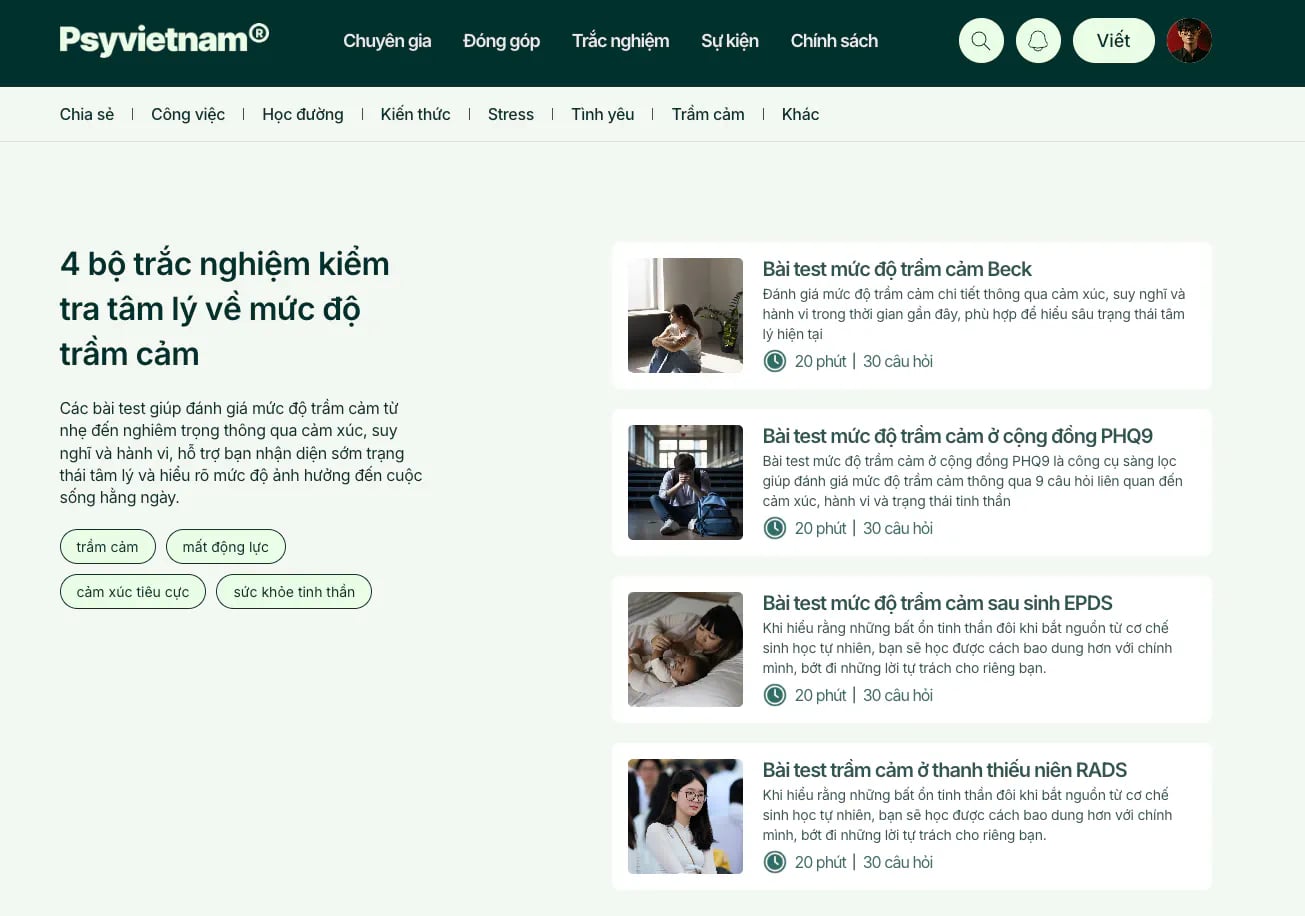Click the profile avatar picture
The width and height of the screenshot is (1305, 916).
coord(1189,40)
